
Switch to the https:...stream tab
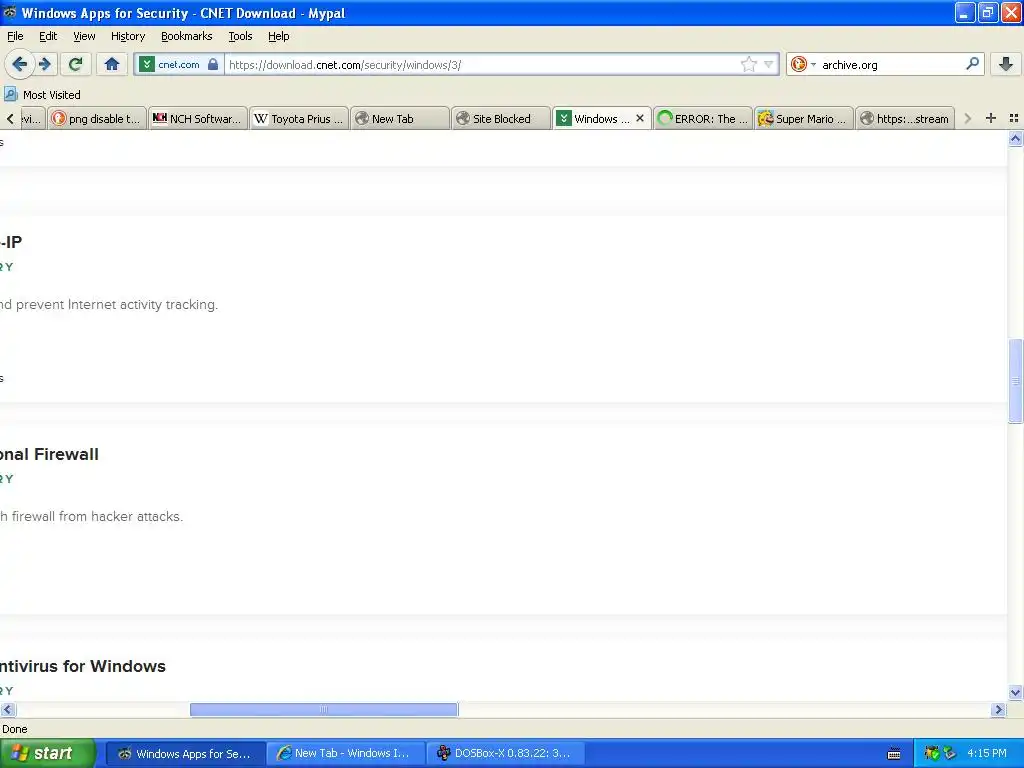pyautogui.click(x=906, y=118)
